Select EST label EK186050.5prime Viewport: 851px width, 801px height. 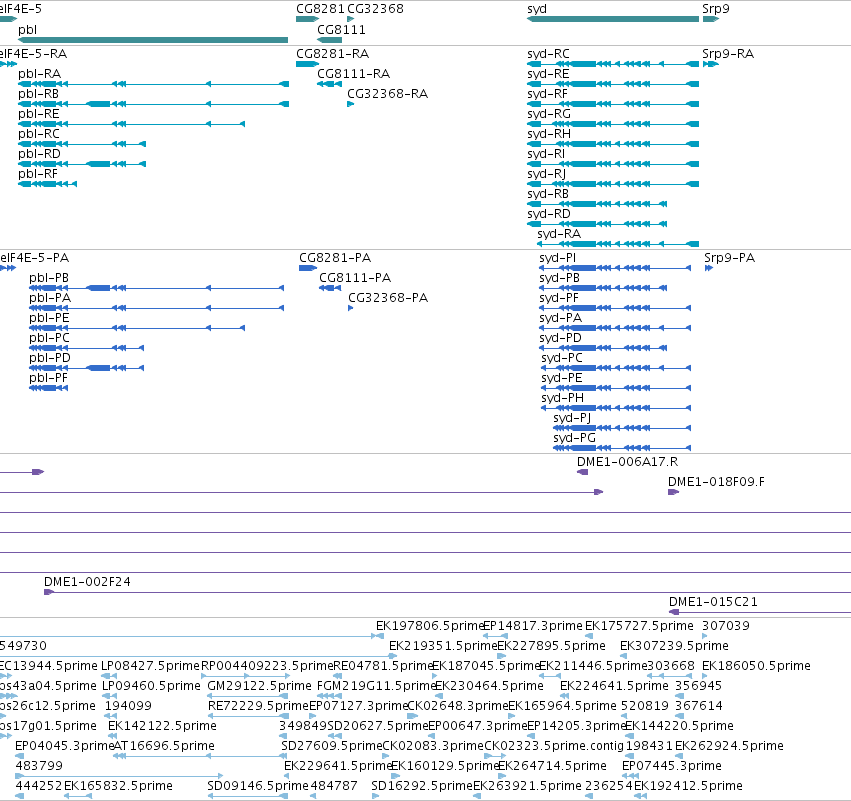pyautogui.click(x=756, y=666)
